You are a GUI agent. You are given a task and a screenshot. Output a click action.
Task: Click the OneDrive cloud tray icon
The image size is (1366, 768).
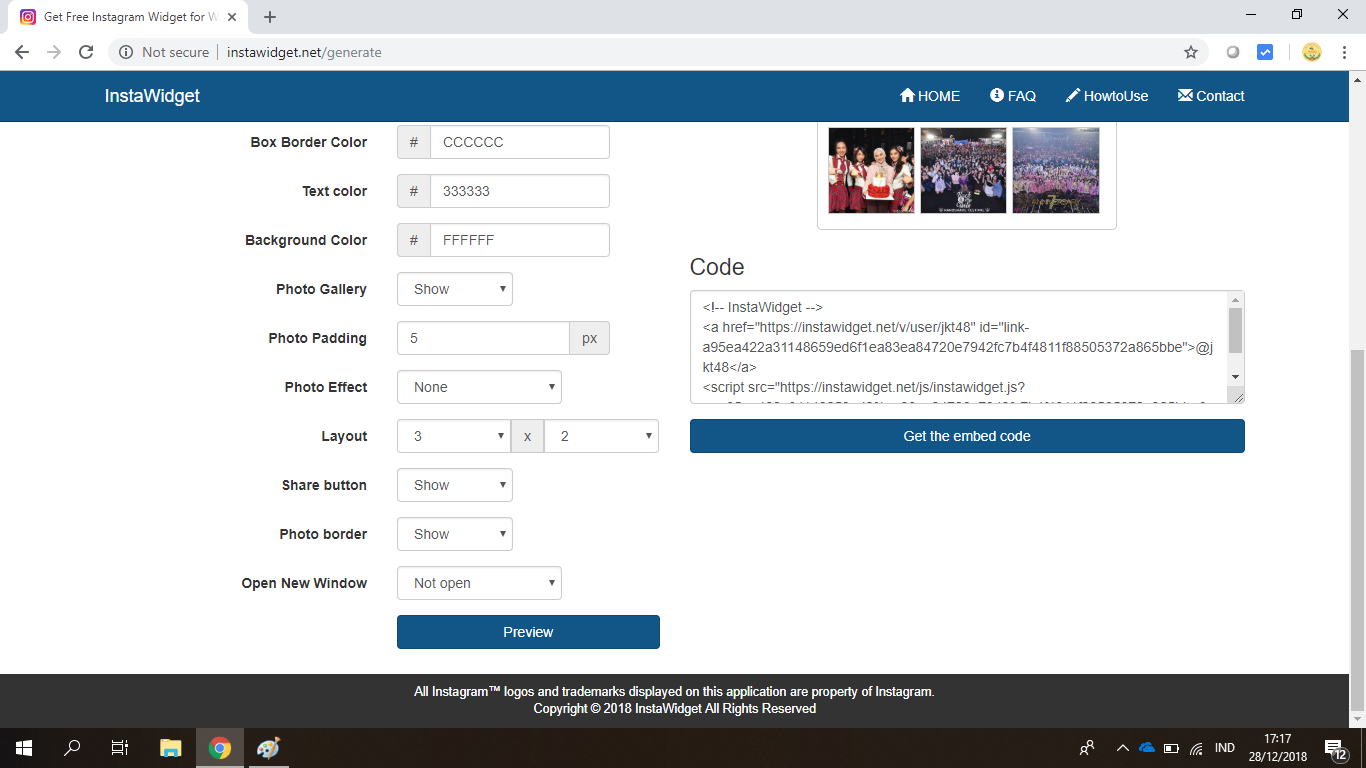(1147, 748)
